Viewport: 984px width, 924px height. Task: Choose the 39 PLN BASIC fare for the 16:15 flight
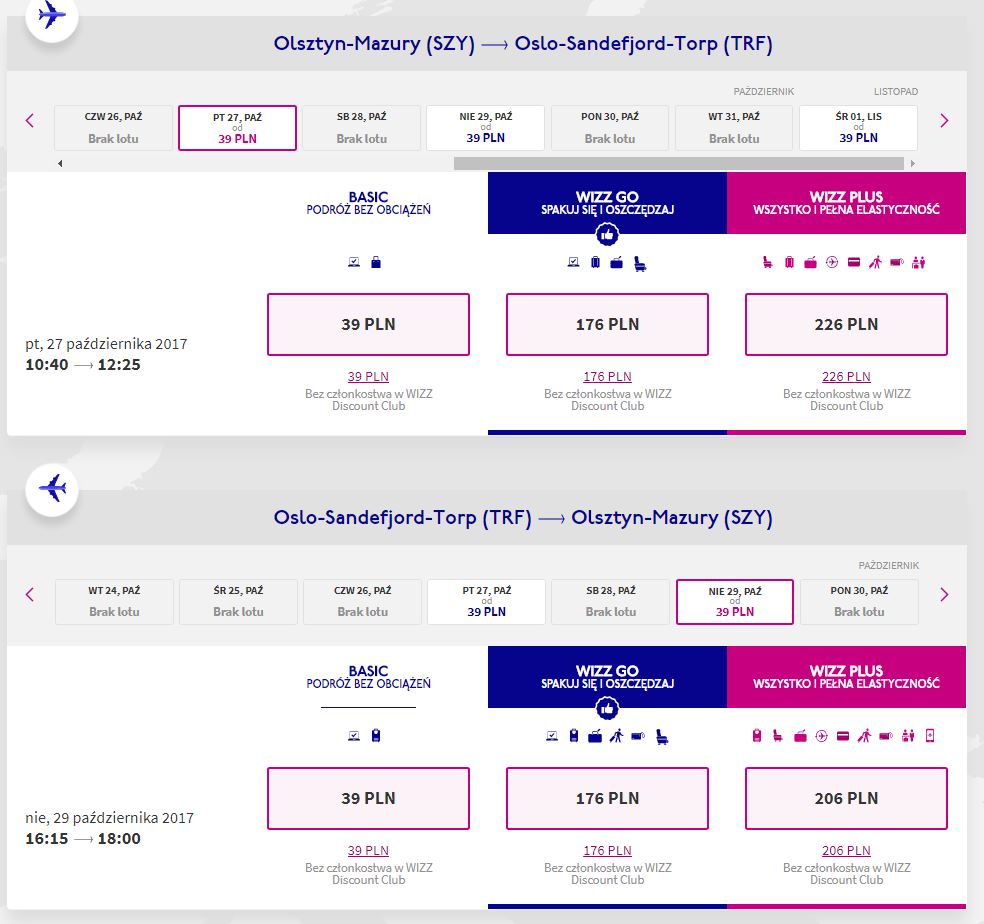click(x=368, y=798)
